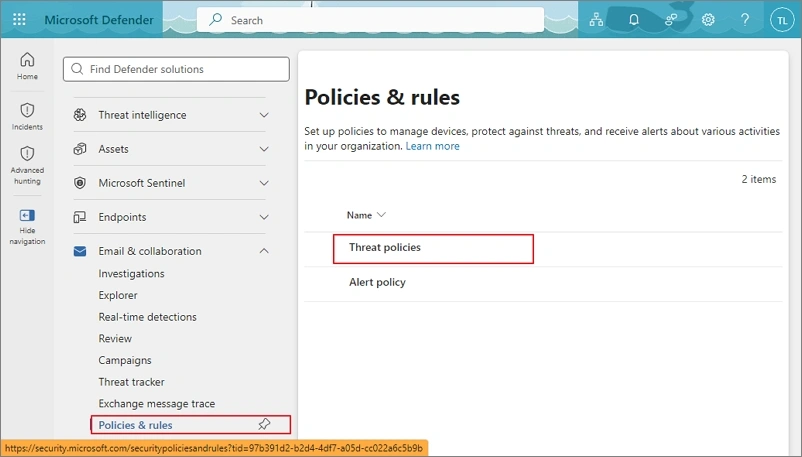Open Investigations under Email & collaboration
This screenshot has height=457, width=802.
click(131, 274)
